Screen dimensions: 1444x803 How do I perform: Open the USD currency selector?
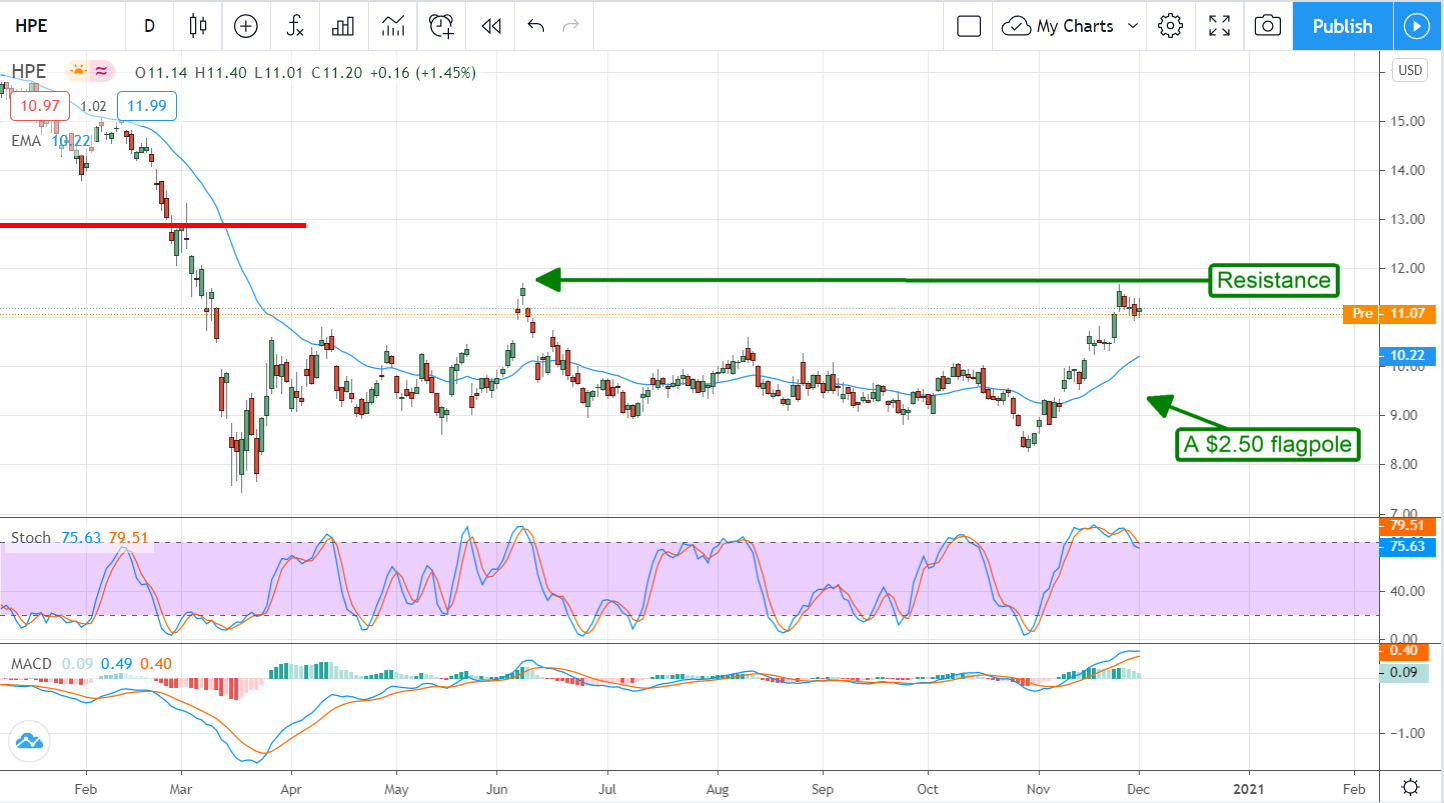[1410, 71]
